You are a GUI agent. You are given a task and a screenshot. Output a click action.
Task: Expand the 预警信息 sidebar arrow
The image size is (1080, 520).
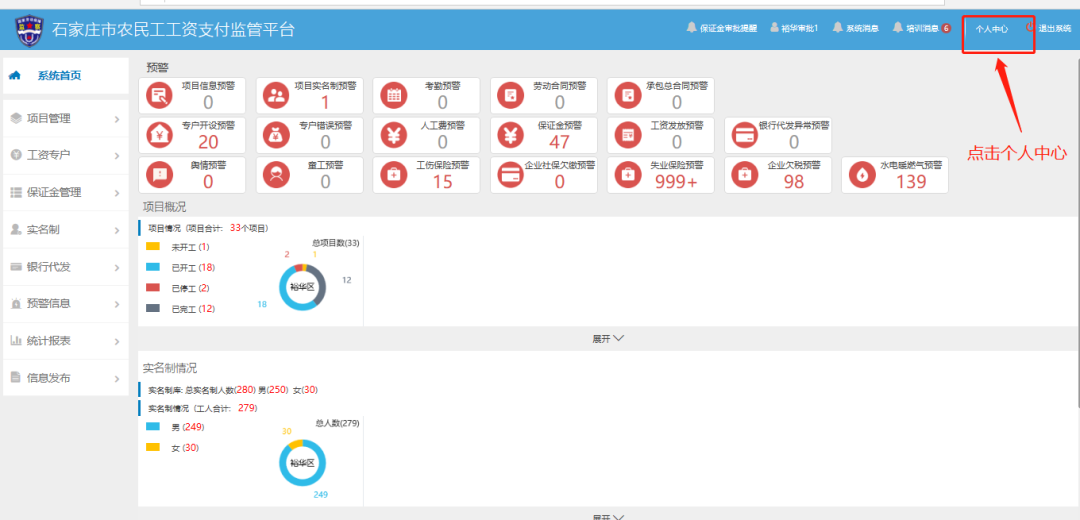click(116, 304)
